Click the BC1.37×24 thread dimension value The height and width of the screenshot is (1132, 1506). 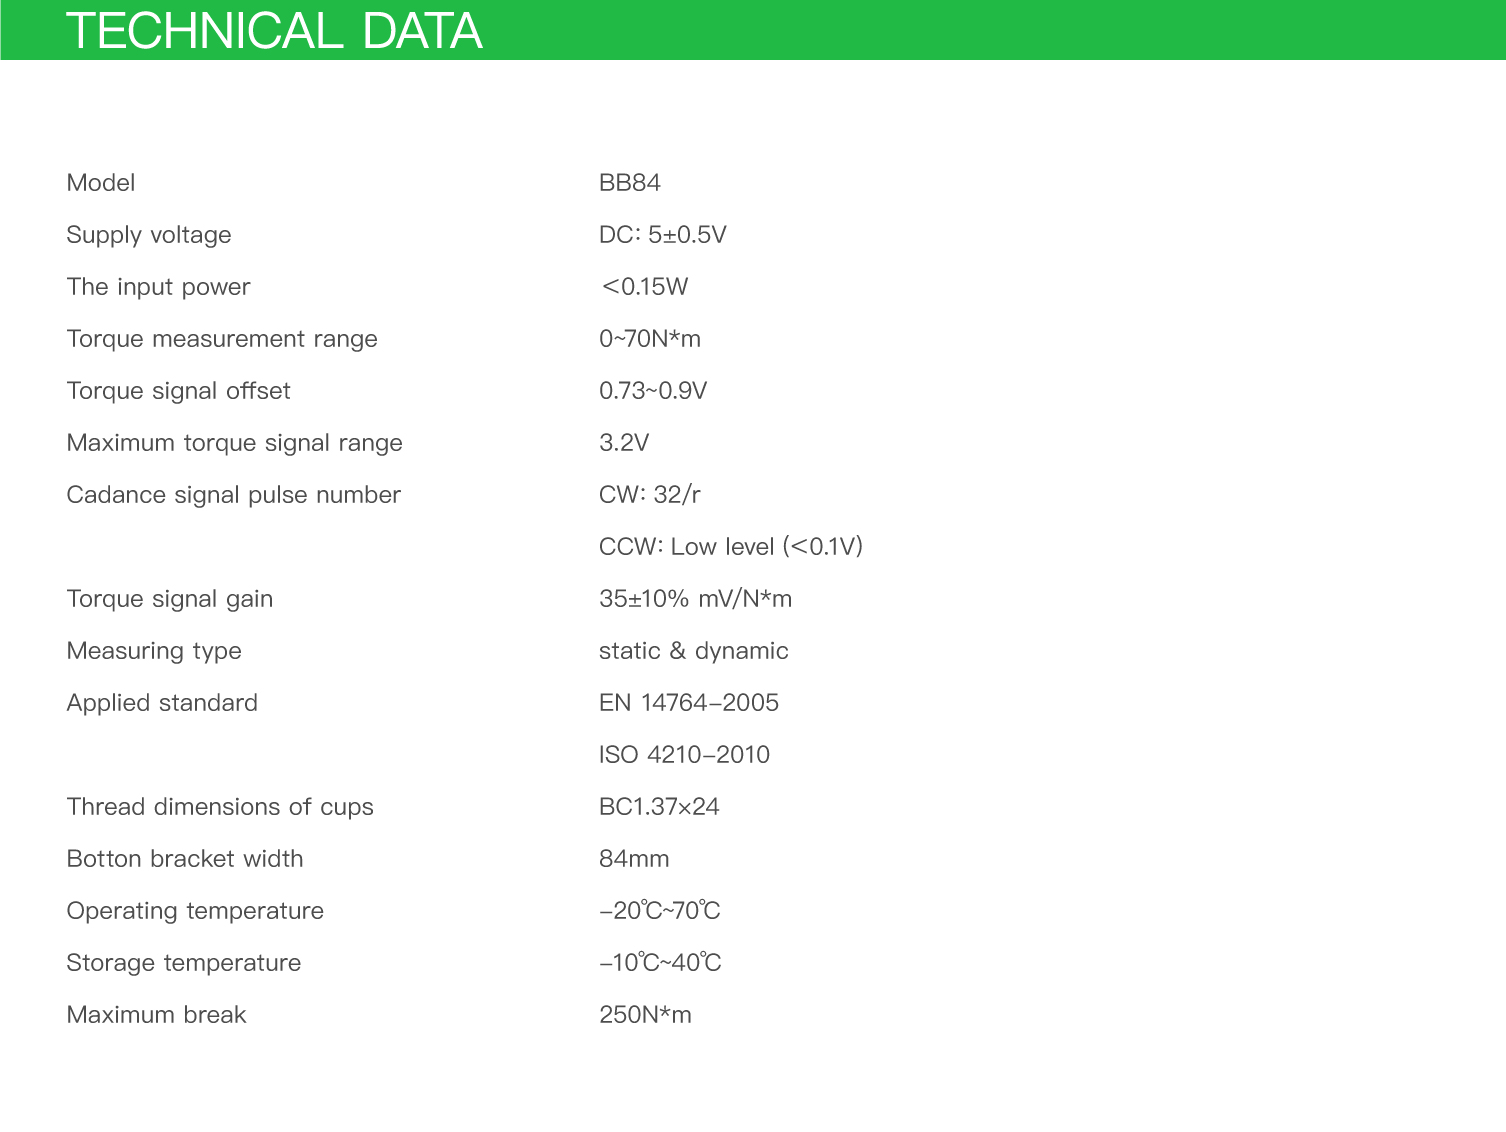click(659, 807)
